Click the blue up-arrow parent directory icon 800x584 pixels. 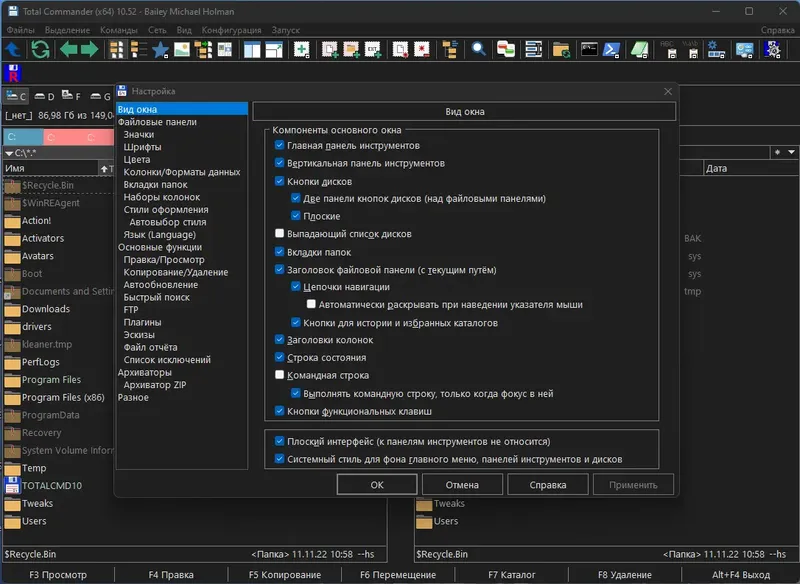[14, 49]
